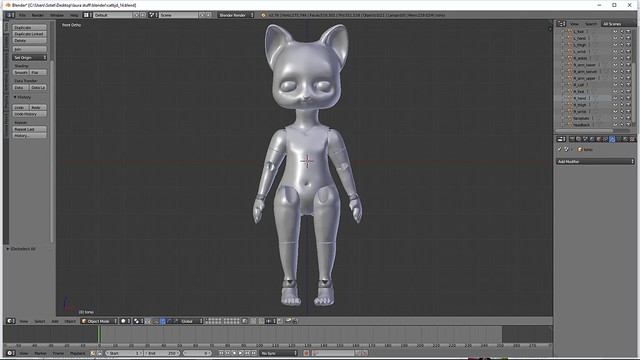Open the Object properties cube tab icon
640x360 pixels.
599,139
